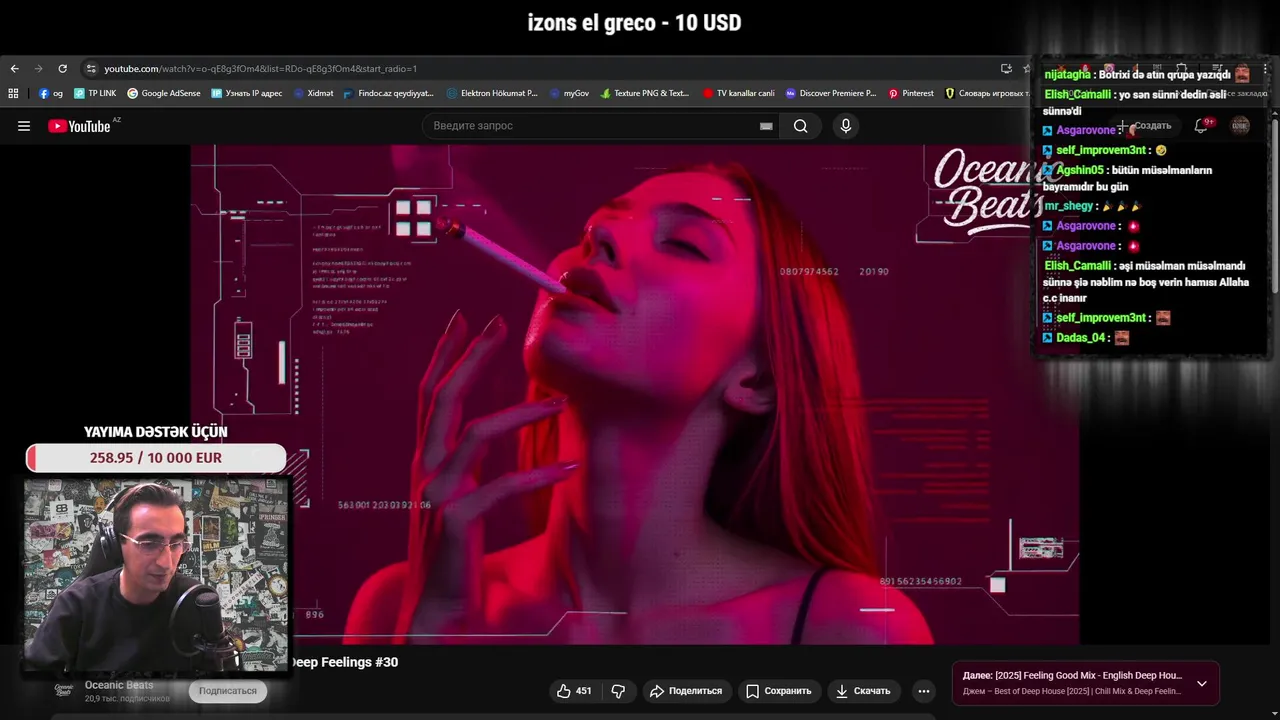Open the Pinterest bookmark
The height and width of the screenshot is (720, 1280).
pyautogui.click(x=911, y=93)
